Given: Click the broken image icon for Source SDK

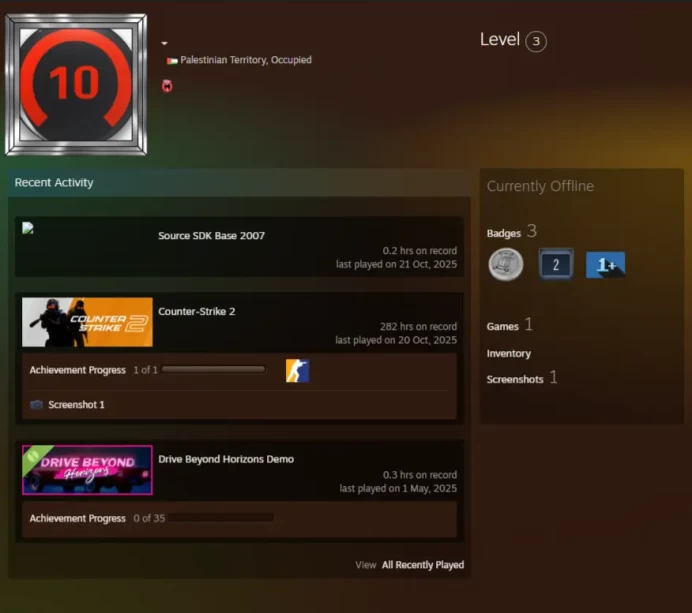Looking at the screenshot, I should [x=28, y=228].
